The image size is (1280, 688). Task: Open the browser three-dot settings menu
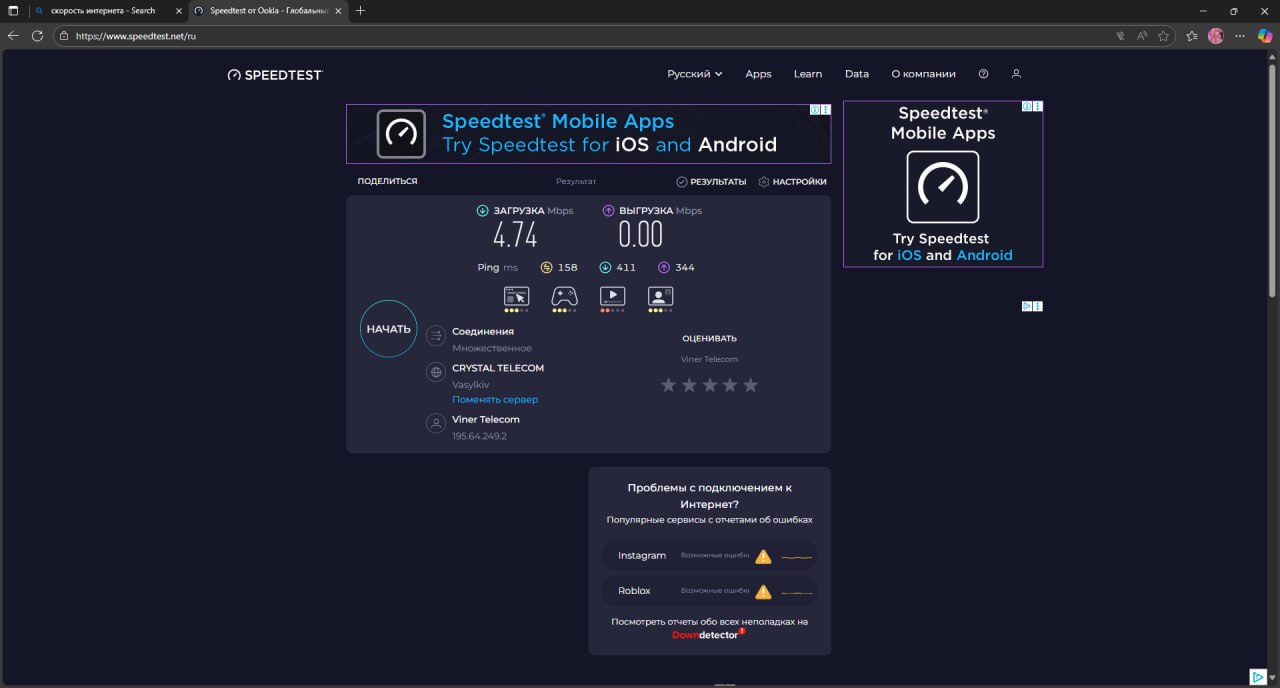[1241, 35]
